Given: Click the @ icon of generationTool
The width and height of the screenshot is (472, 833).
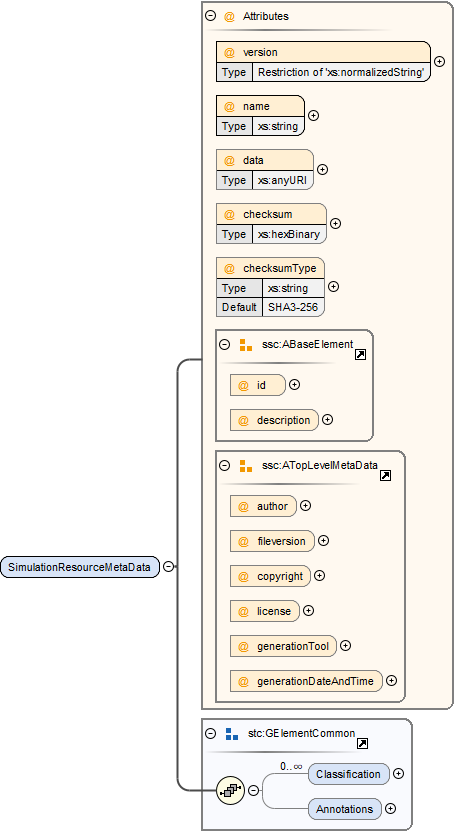Looking at the screenshot, I should pyautogui.click(x=243, y=647).
